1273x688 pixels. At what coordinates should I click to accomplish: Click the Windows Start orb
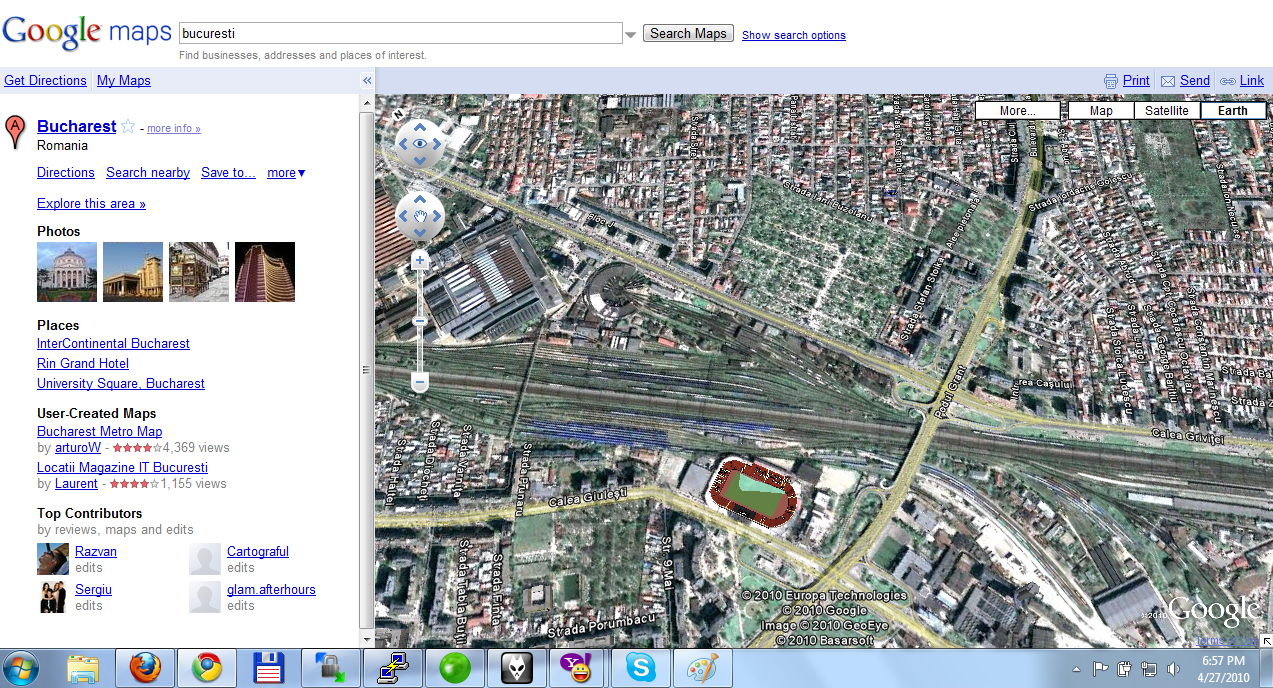pos(21,668)
